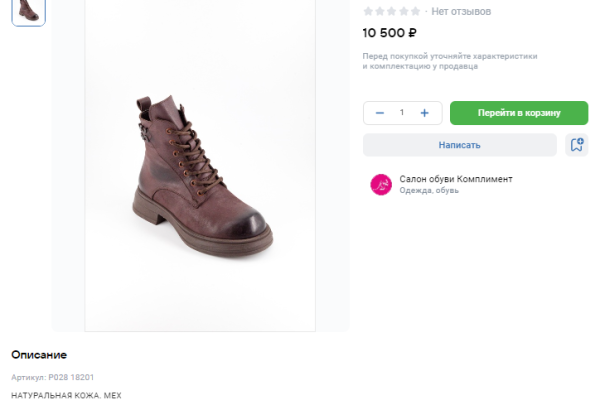Click the Артикул P028 18201 text
This screenshot has width=600, height=400.
coord(53,377)
